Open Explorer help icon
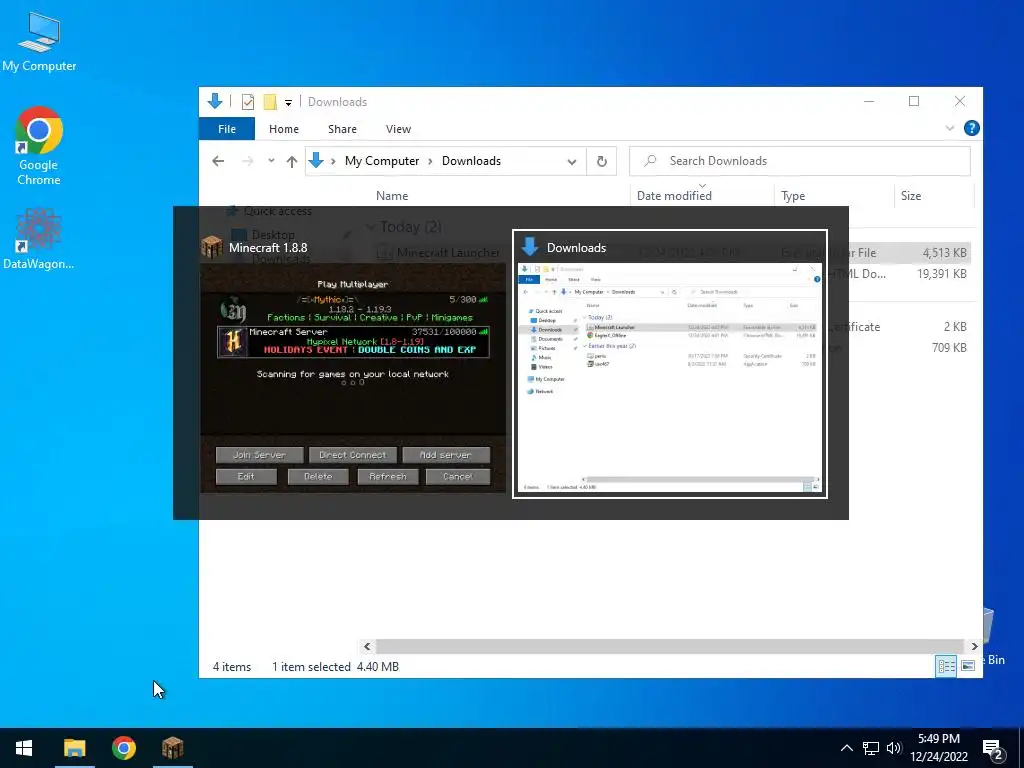1024x768 pixels. click(x=972, y=128)
